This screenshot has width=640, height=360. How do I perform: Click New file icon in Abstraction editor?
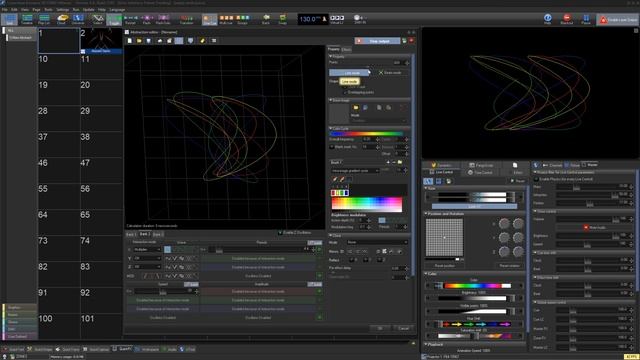coord(130,41)
